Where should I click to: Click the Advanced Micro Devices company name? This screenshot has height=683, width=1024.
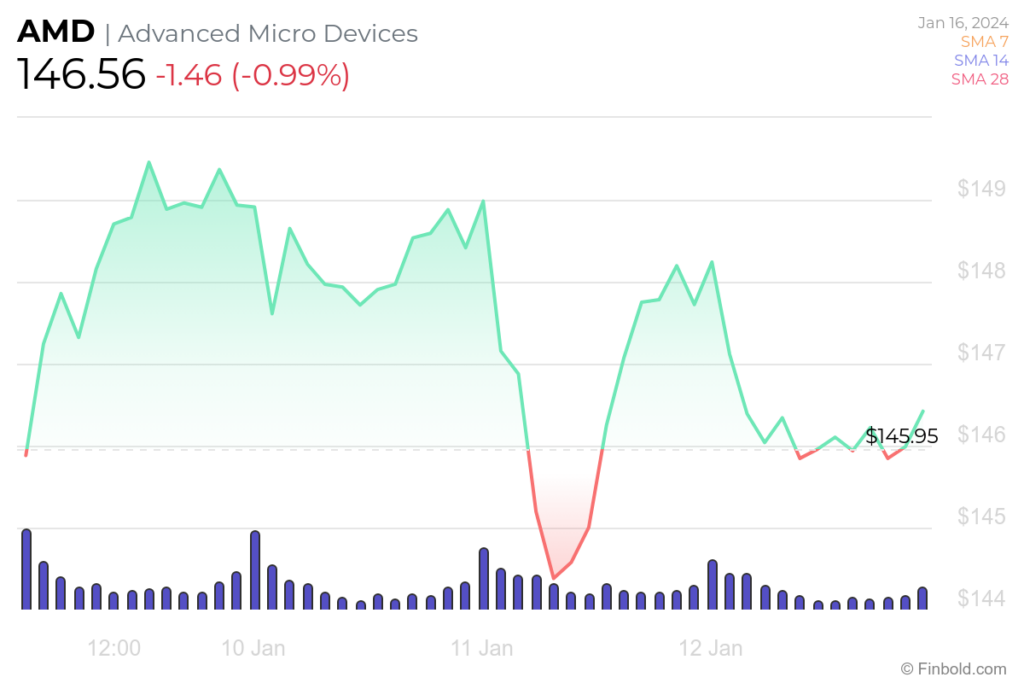pos(267,33)
